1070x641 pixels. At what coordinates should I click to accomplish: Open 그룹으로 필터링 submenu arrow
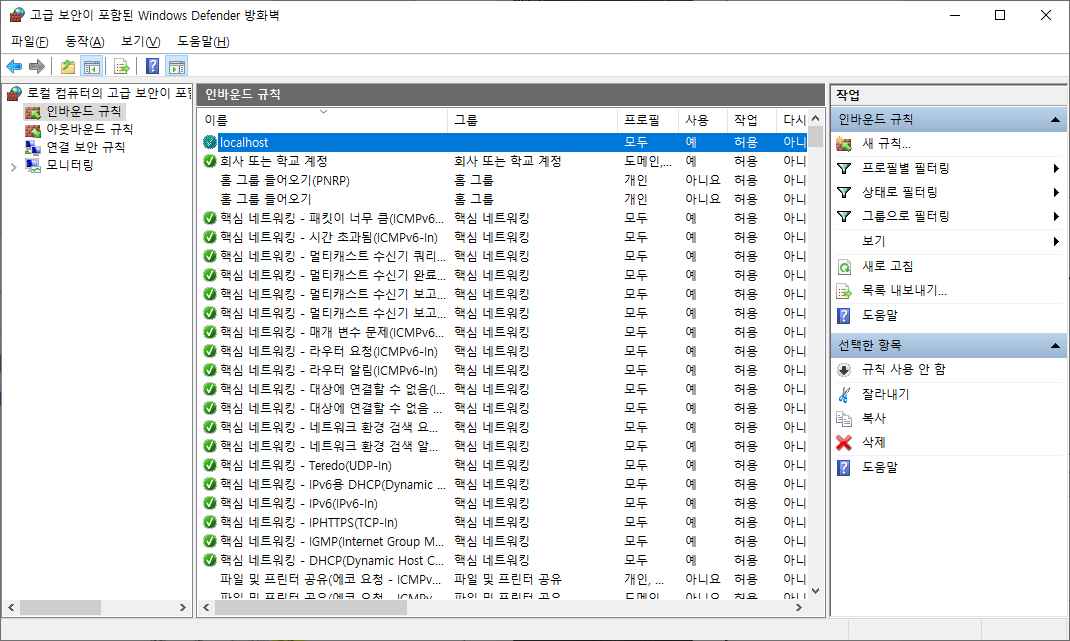point(1056,217)
